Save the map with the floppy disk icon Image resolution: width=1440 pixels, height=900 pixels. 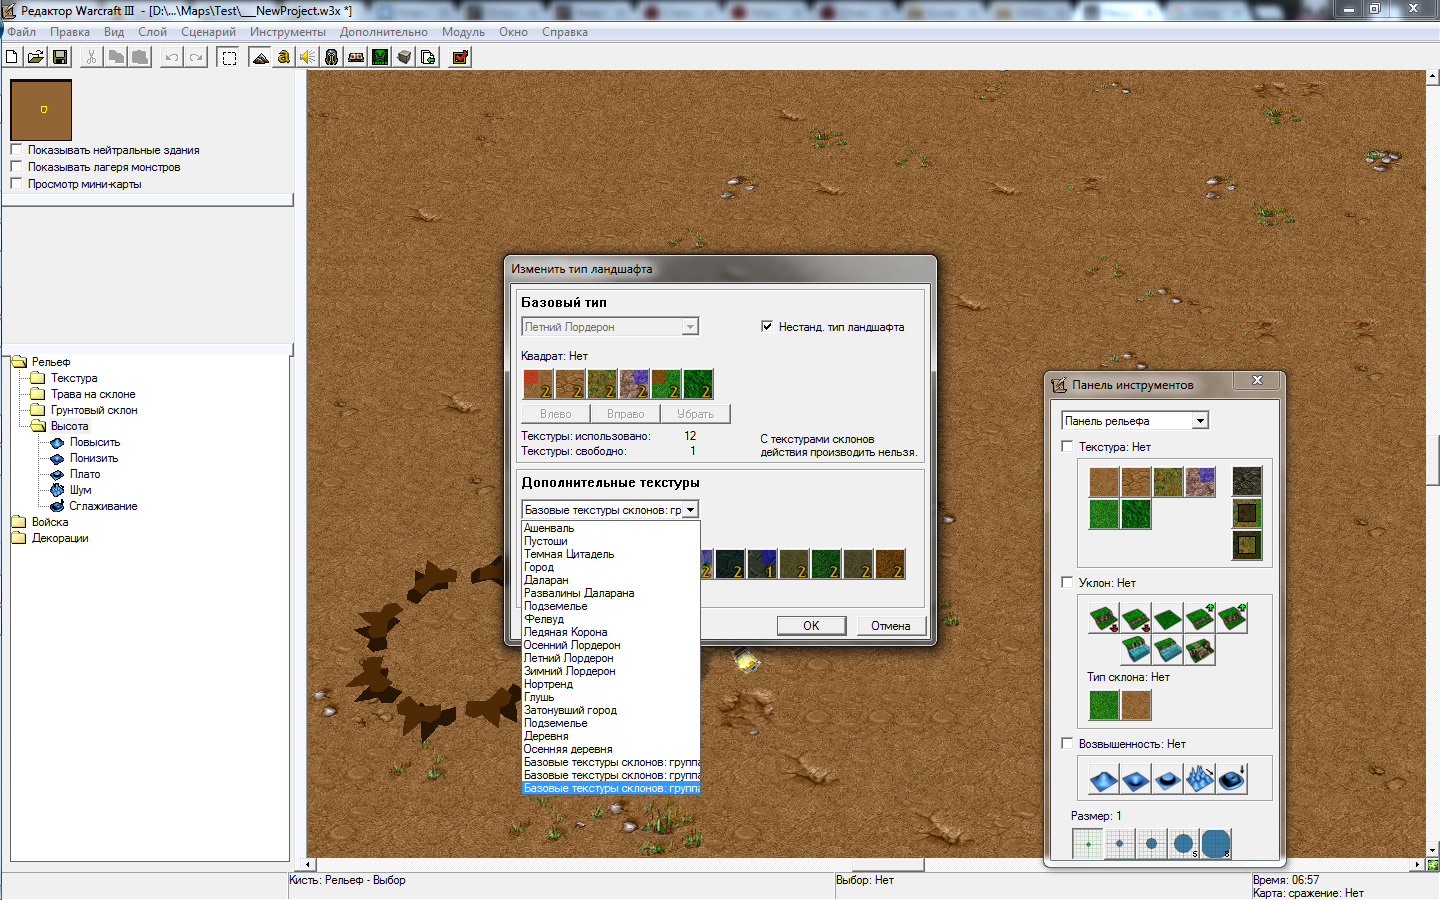pyautogui.click(x=60, y=57)
